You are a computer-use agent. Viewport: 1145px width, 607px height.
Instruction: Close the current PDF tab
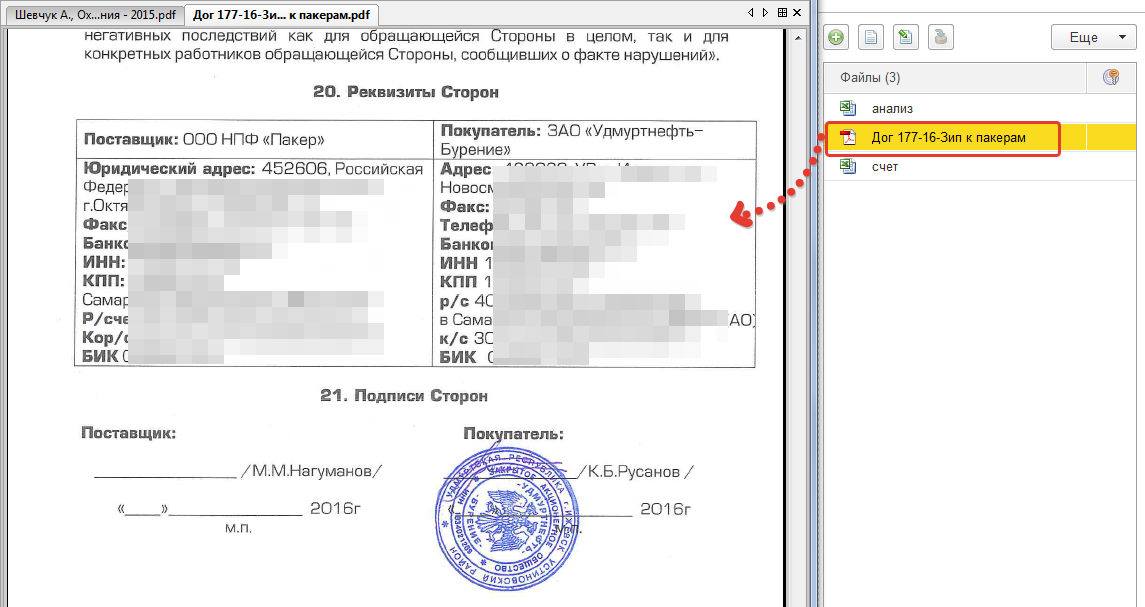tap(797, 12)
